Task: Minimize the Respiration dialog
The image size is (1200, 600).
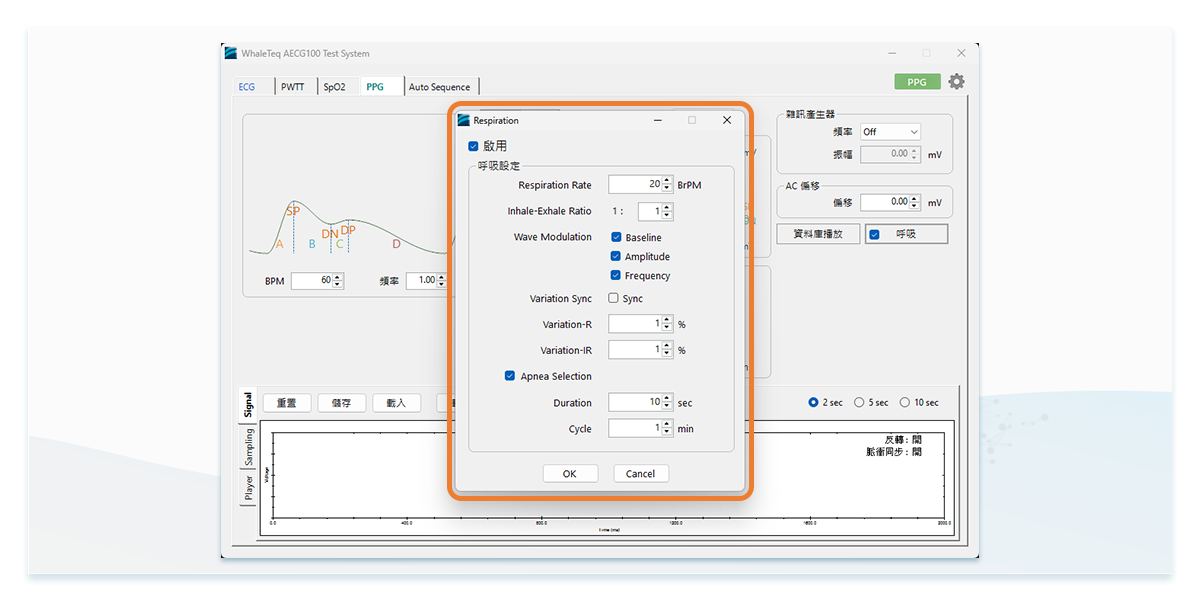Action: 658,120
